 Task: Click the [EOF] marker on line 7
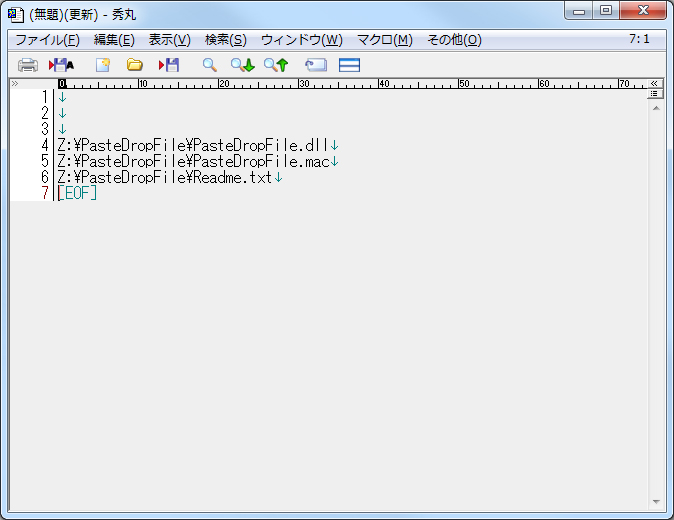coord(77,193)
